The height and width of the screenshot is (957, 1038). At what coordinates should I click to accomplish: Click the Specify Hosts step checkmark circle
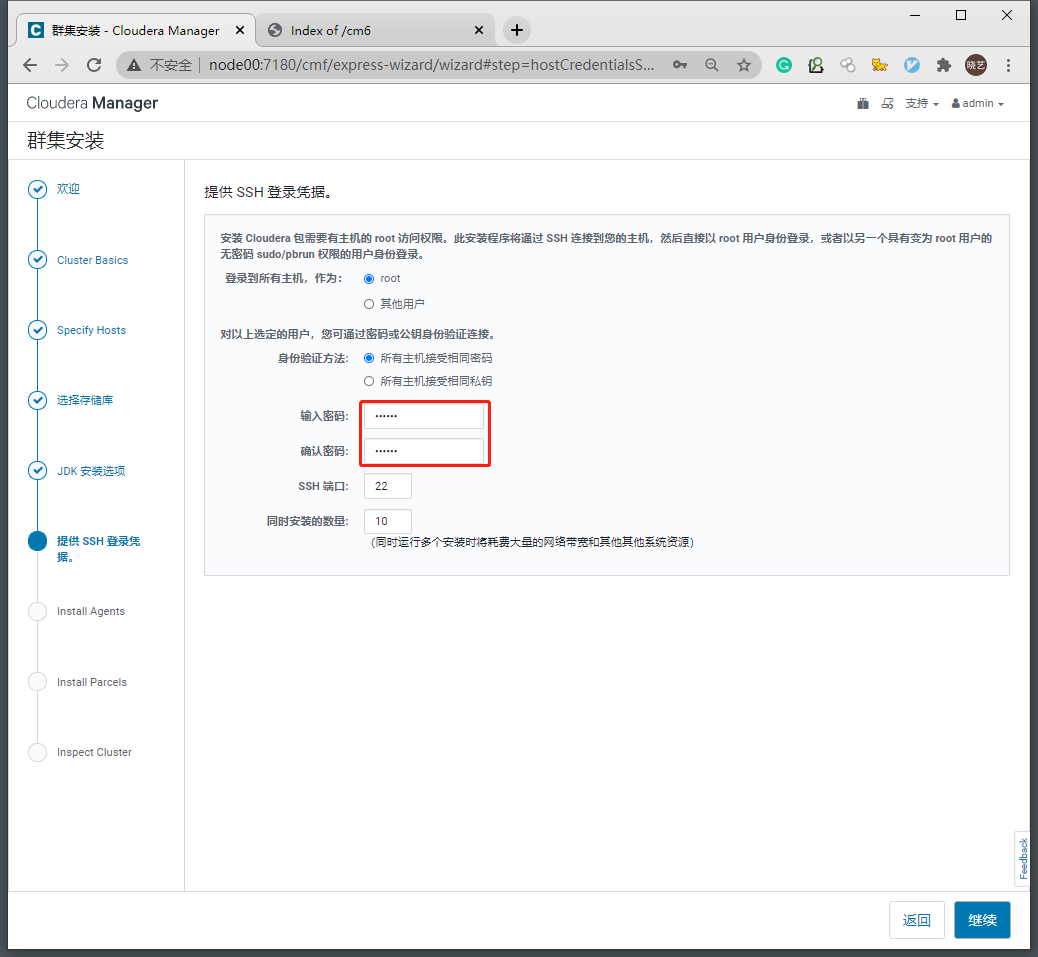point(38,330)
